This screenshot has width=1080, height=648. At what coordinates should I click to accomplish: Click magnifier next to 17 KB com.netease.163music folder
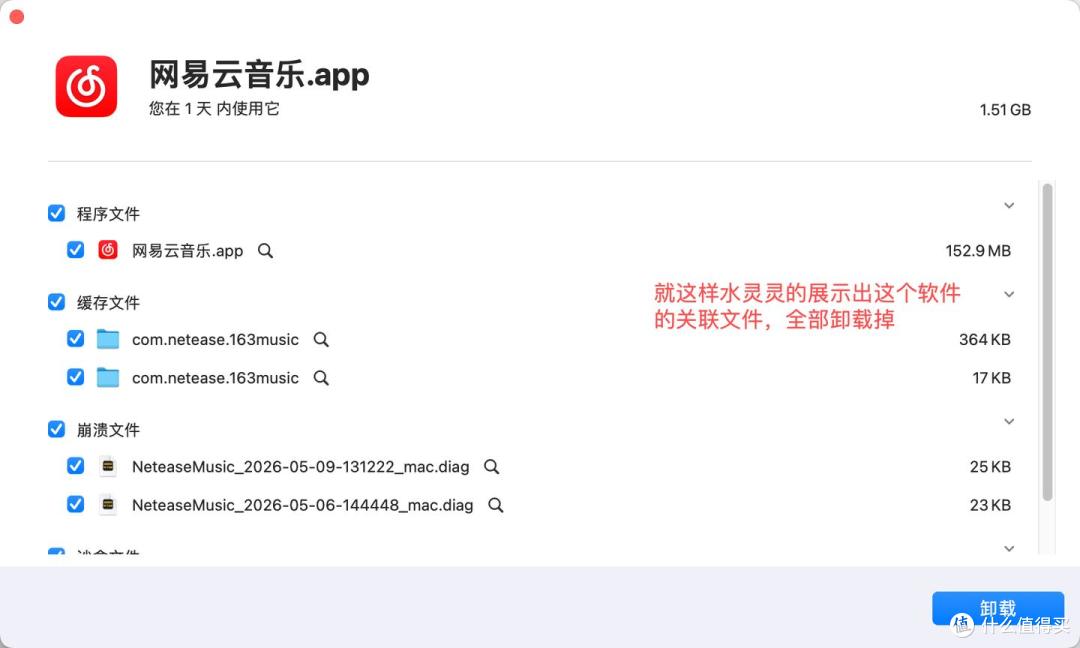[x=321, y=378]
